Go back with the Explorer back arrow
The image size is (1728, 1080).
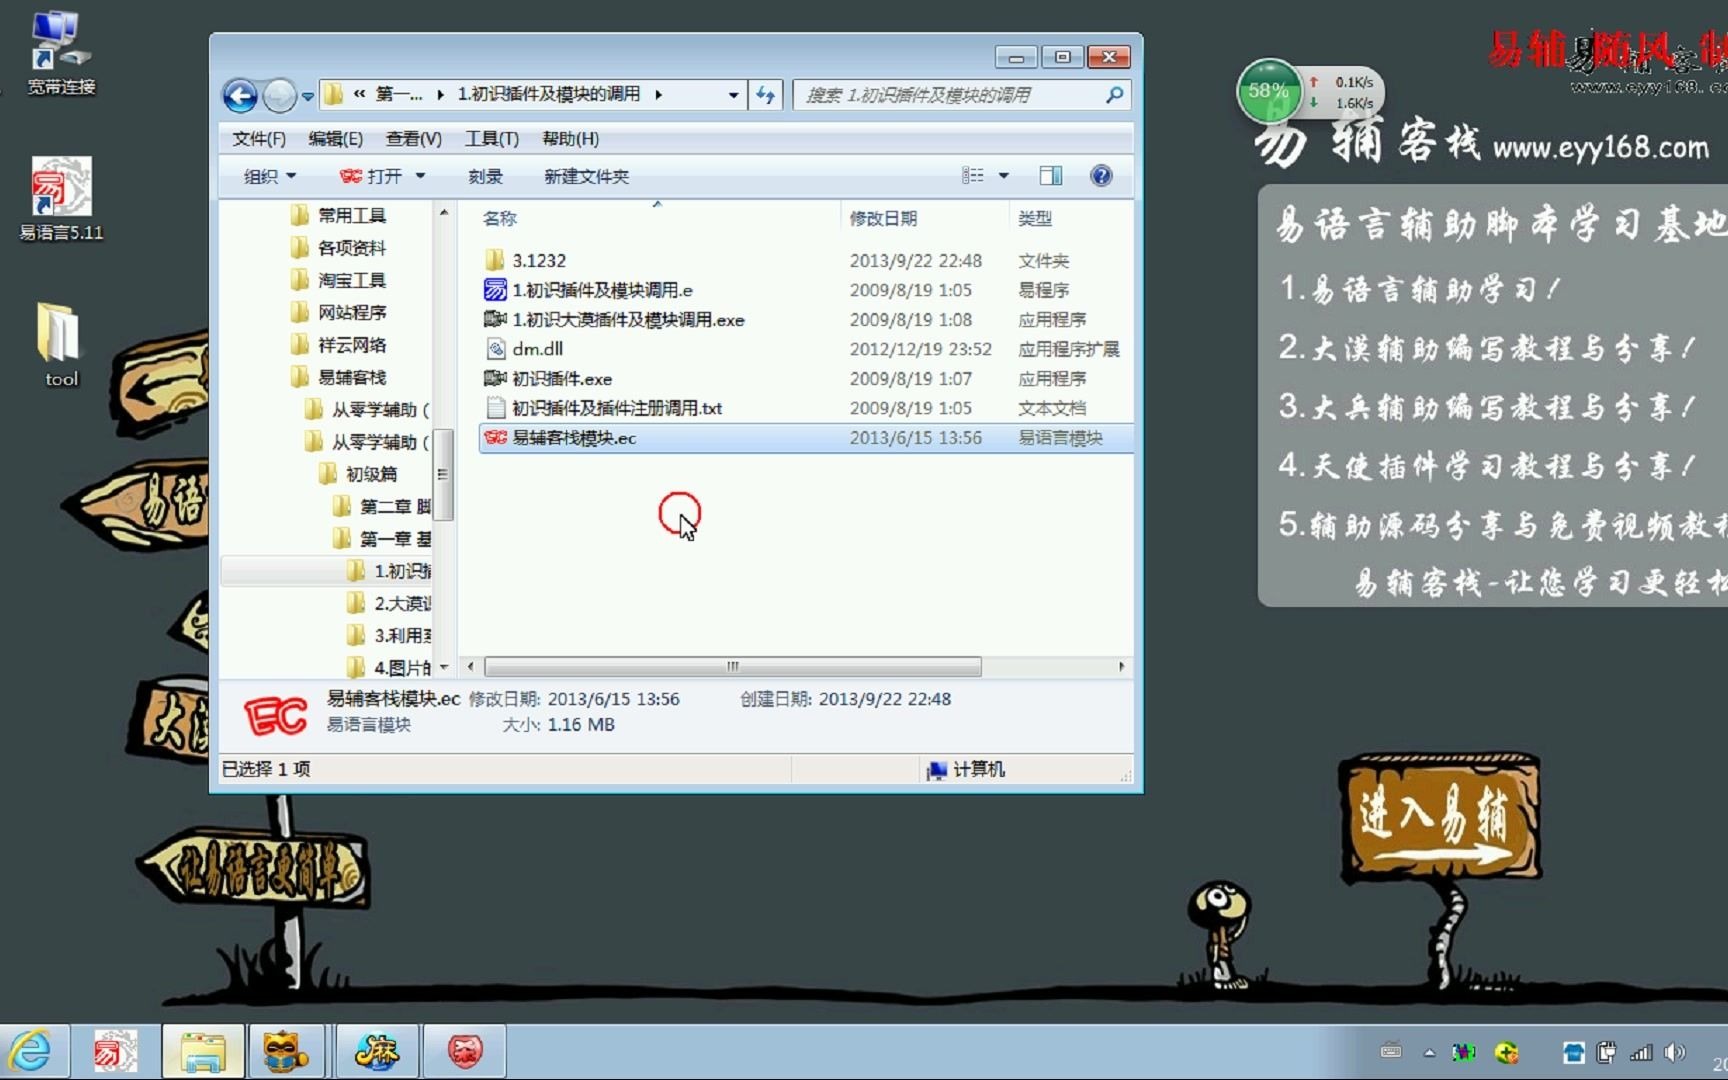click(x=240, y=96)
